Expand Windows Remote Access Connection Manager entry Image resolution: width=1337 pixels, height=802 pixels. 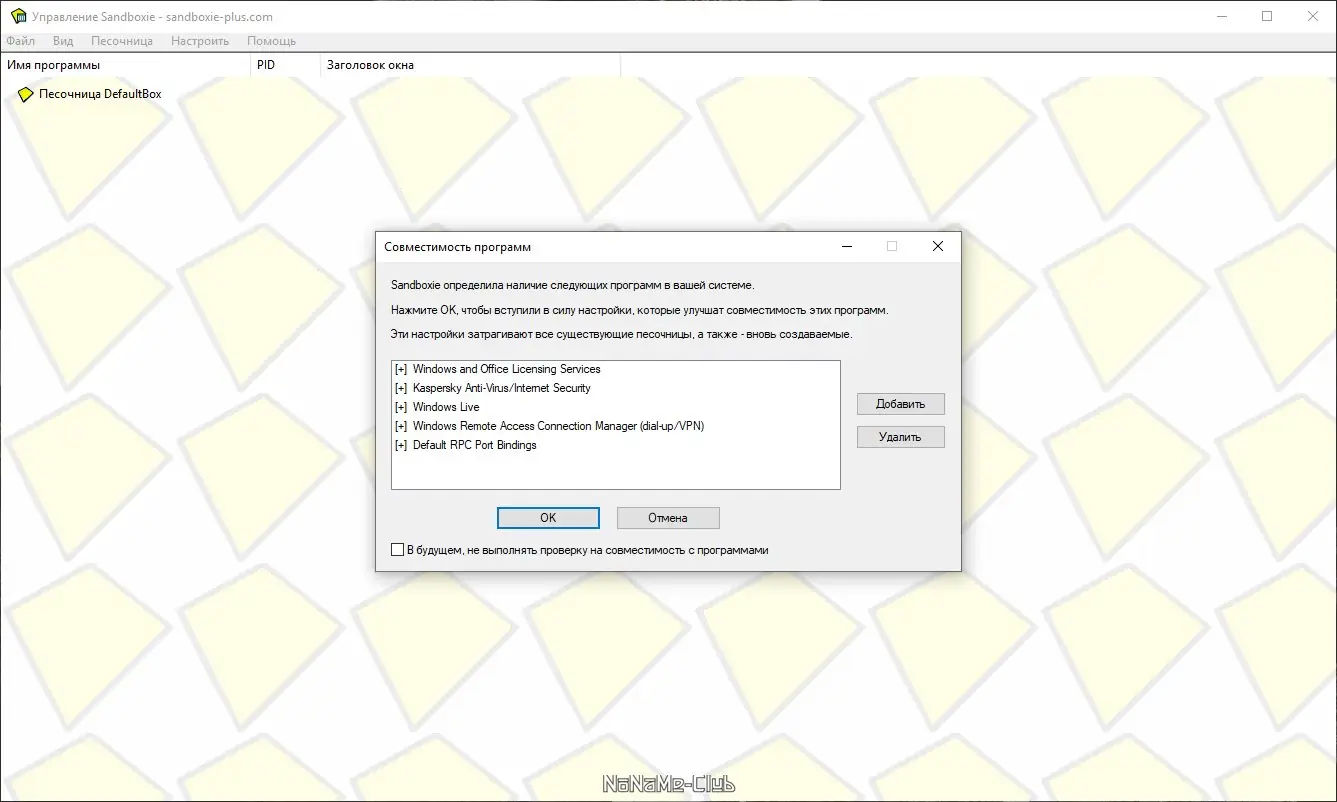point(401,426)
